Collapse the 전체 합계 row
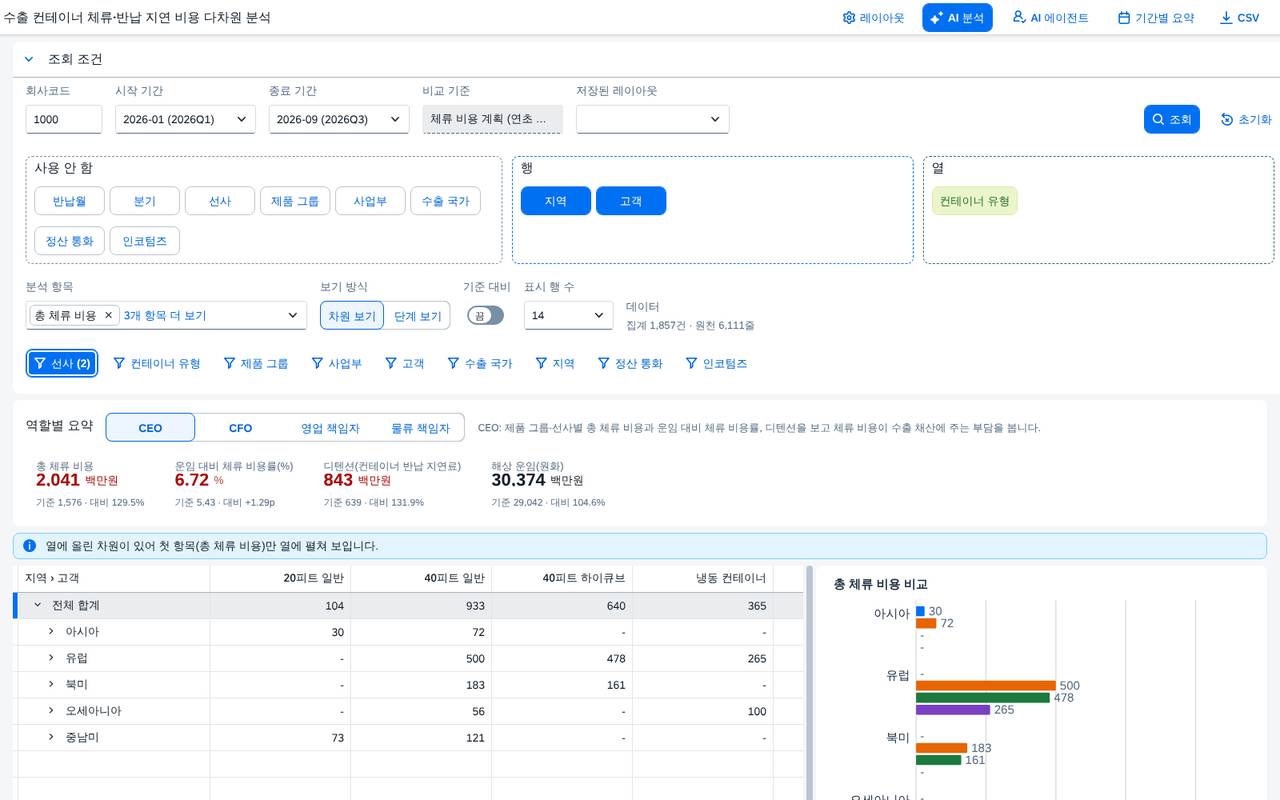The height and width of the screenshot is (800, 1280). point(38,605)
